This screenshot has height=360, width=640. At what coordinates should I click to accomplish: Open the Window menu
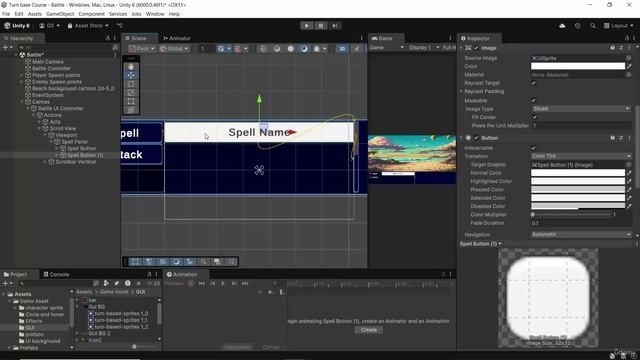point(155,14)
